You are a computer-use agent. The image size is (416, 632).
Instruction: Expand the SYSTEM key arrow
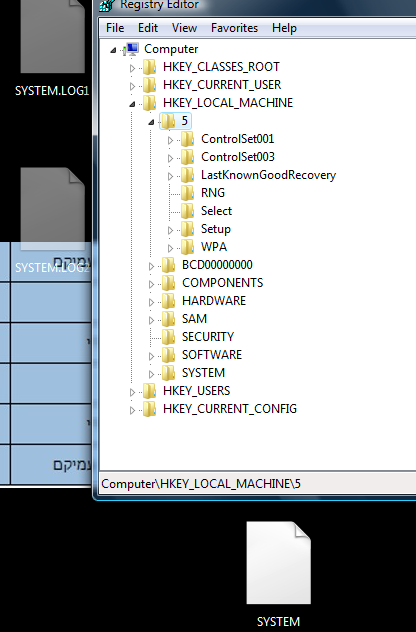[151, 374]
